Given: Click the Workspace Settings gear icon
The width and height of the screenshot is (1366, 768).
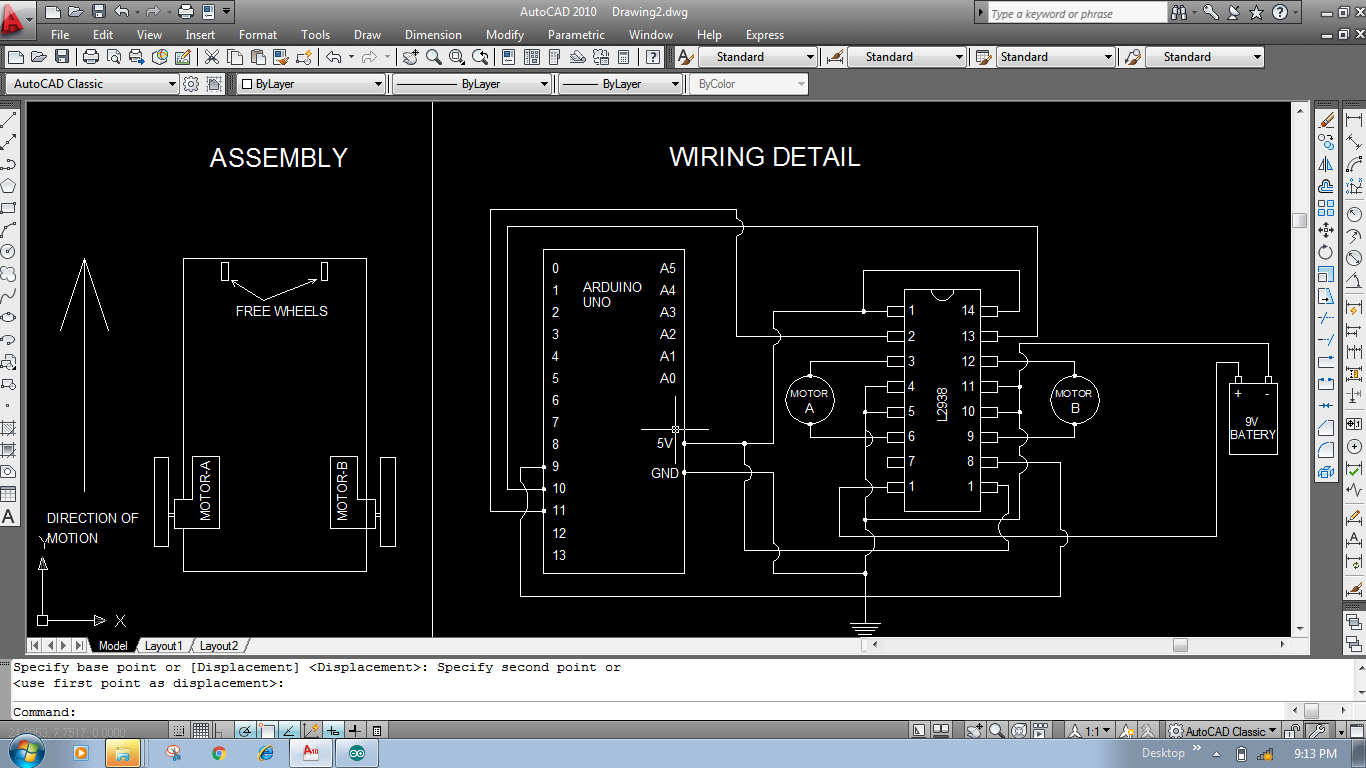Looking at the screenshot, I should (x=191, y=84).
